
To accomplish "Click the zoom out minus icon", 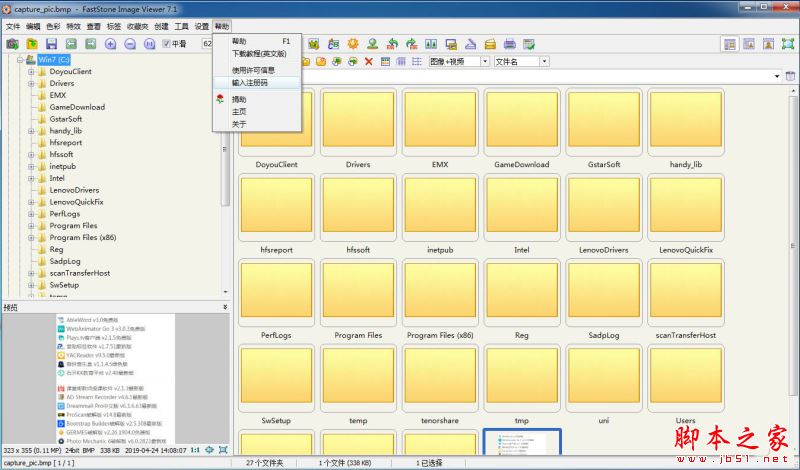I will [130, 44].
